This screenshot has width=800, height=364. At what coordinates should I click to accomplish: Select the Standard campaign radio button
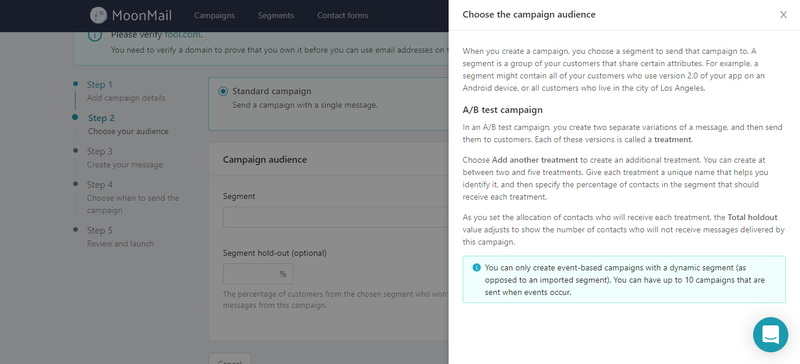(223, 91)
